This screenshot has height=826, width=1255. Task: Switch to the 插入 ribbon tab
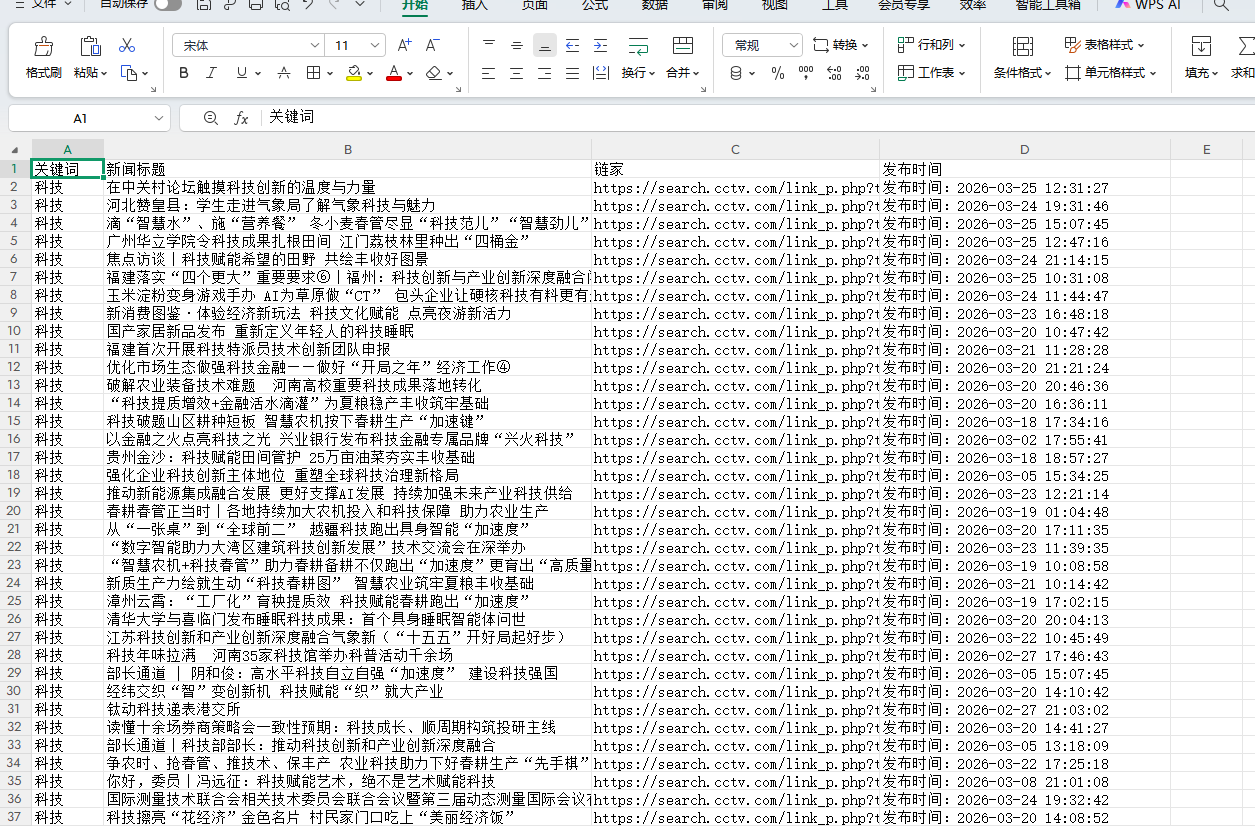(x=475, y=5)
